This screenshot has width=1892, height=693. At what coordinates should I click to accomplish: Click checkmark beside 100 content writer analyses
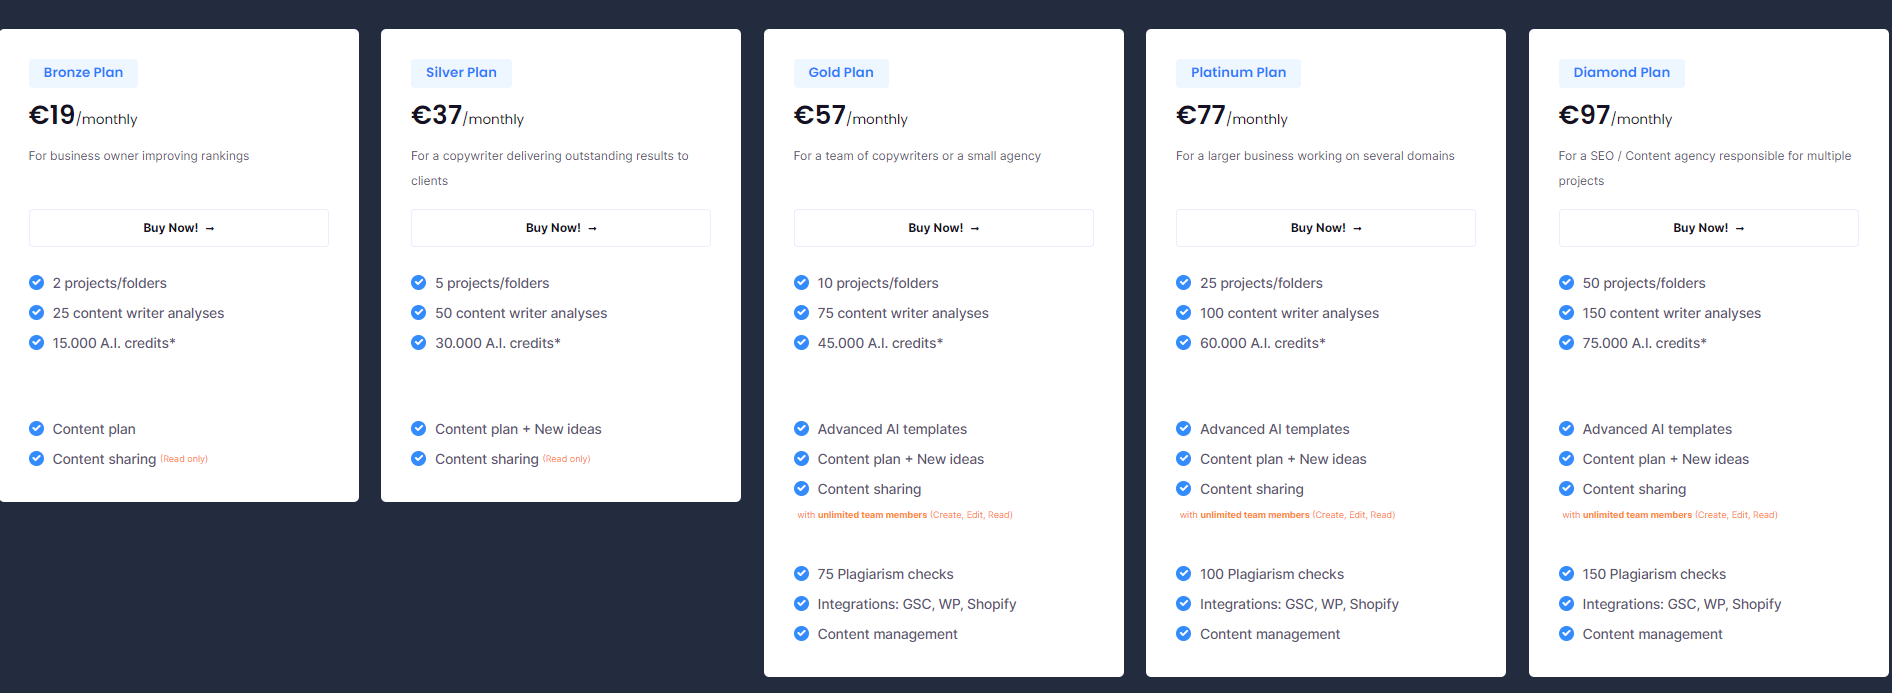tap(1184, 313)
